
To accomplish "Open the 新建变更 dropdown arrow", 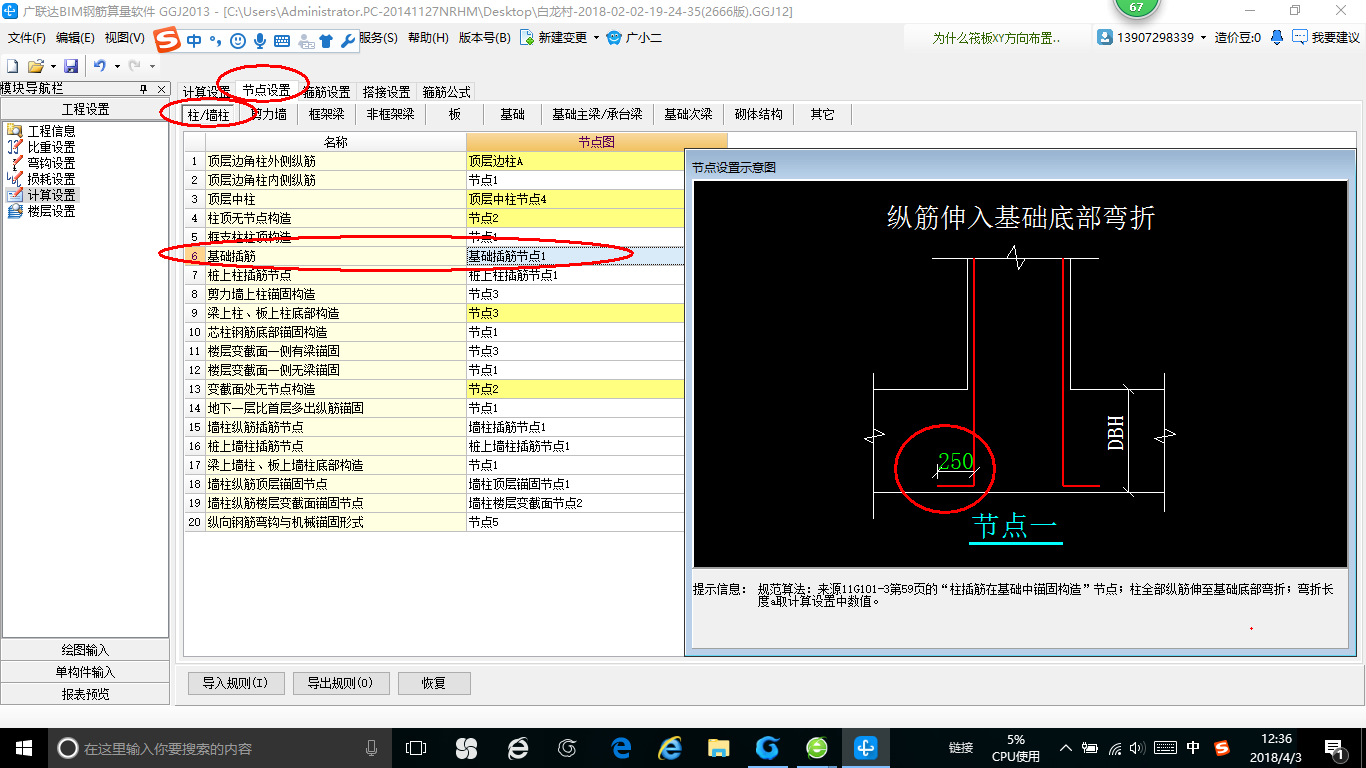I will pyautogui.click(x=596, y=38).
